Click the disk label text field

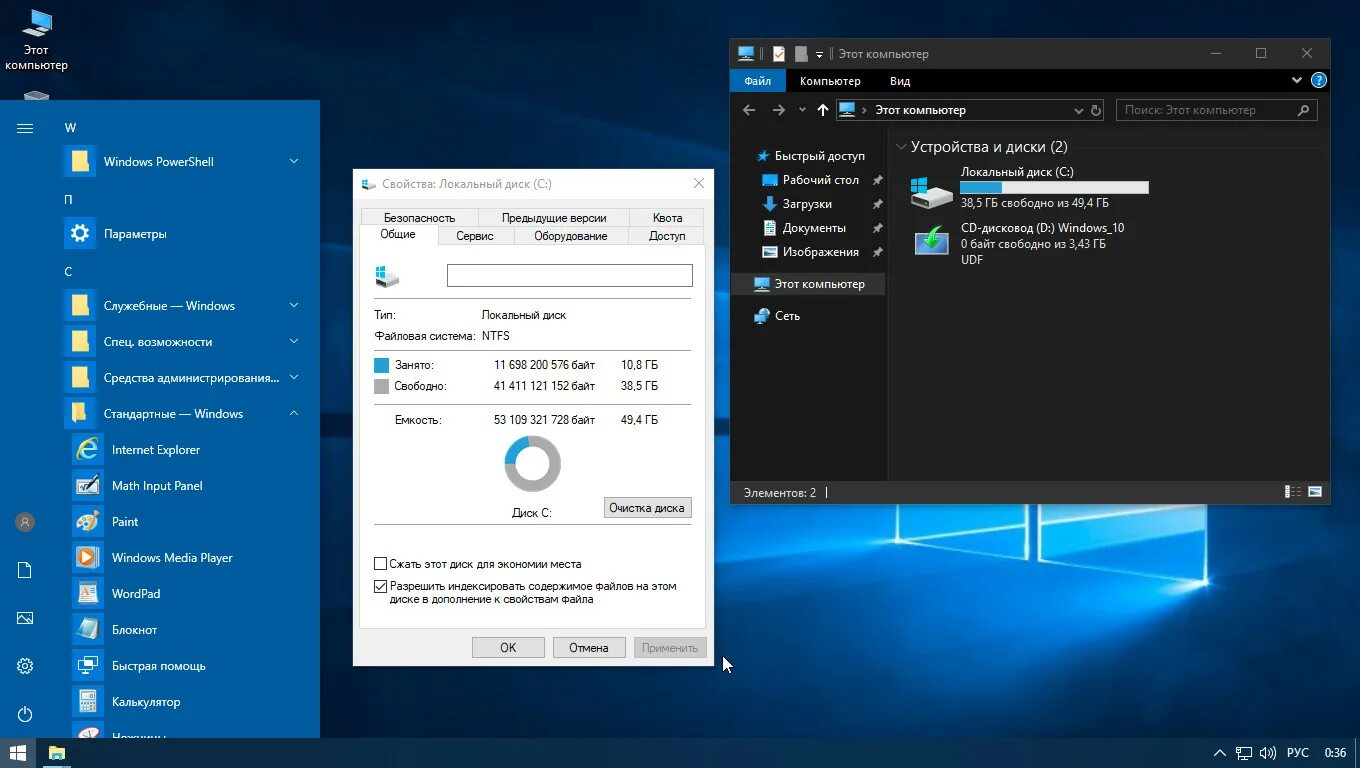pos(569,275)
